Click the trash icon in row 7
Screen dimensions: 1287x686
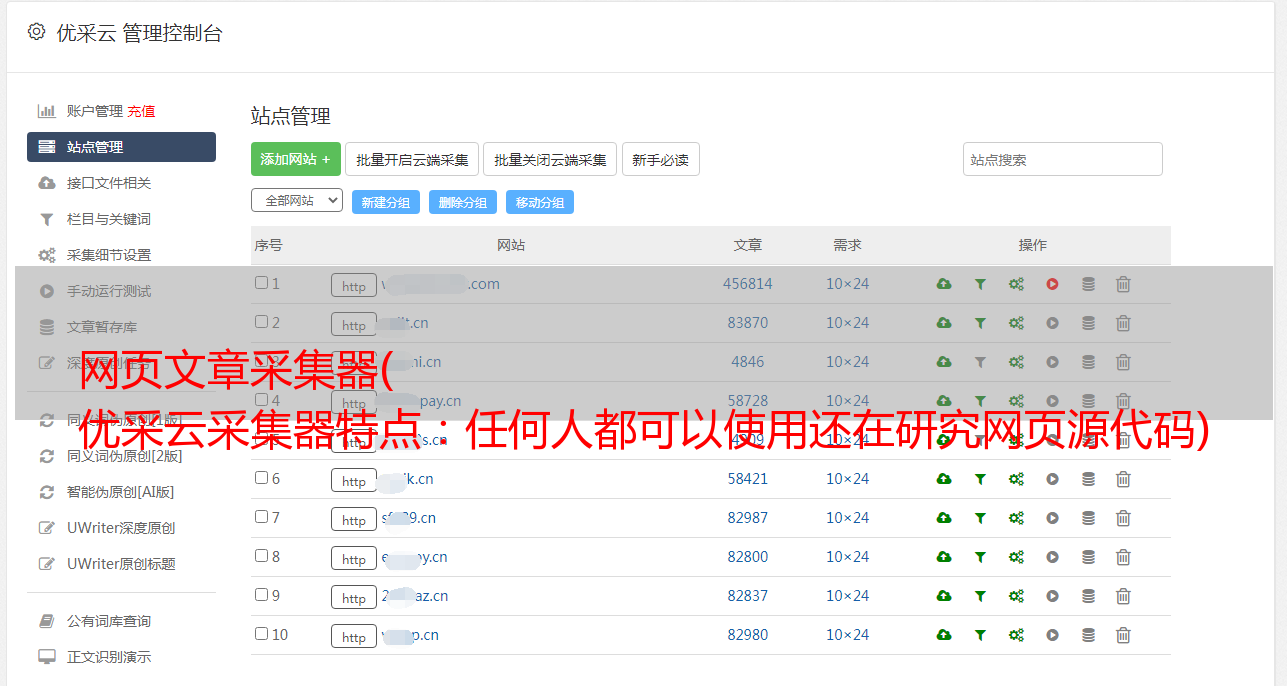coord(1123,518)
